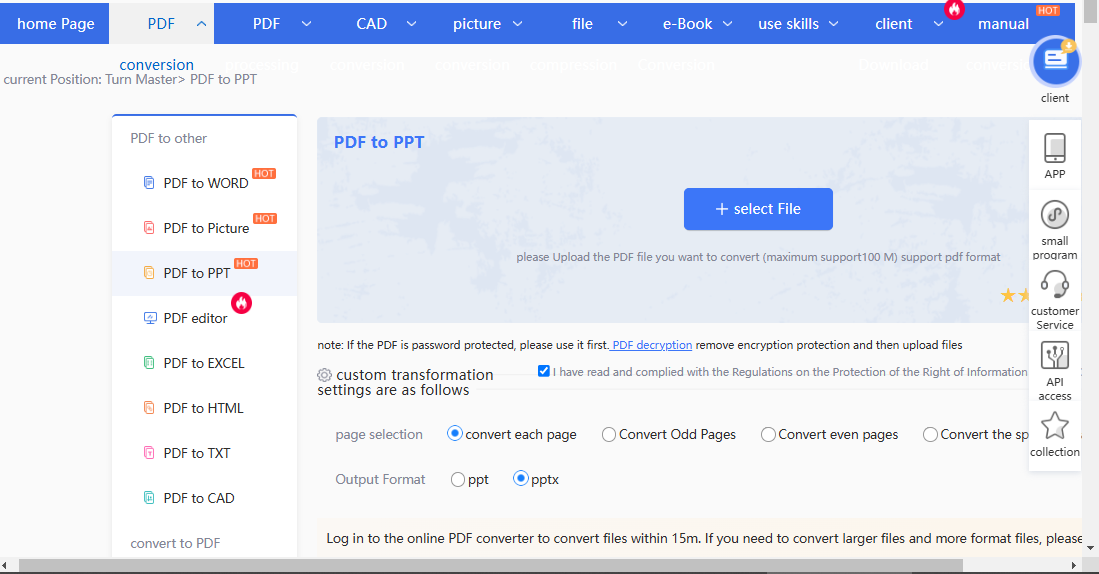This screenshot has height=574, width=1099.
Task: Open the API access icon
Action: 1055,355
